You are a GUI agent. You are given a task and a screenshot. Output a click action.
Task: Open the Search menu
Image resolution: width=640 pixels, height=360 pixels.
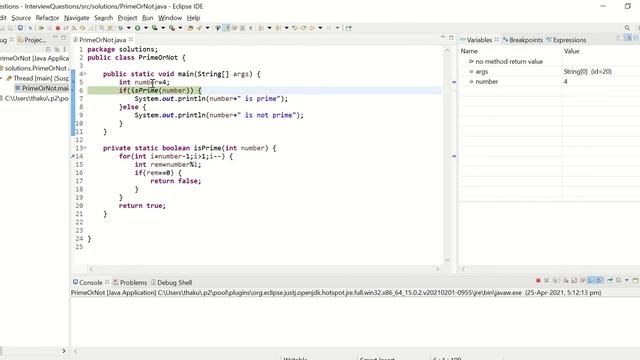tap(103, 18)
